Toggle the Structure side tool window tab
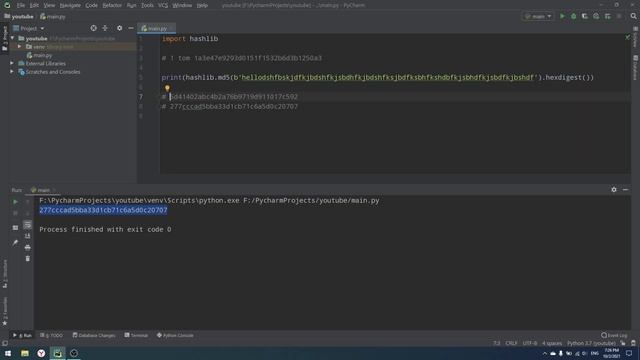Image resolution: width=640 pixels, height=360 pixels. tap(4, 273)
